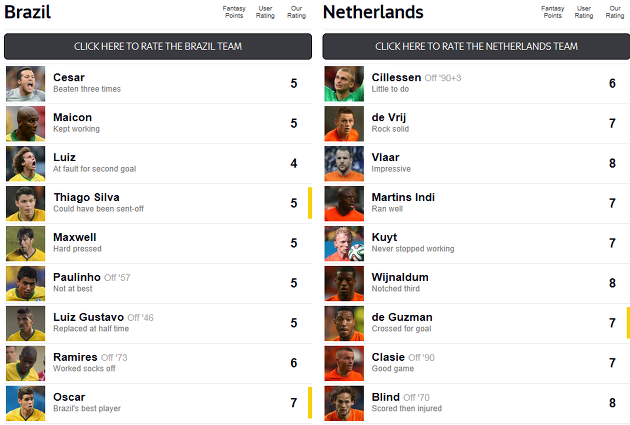Select Vlaar's rating score of 8
630x425 pixels.
(x=612, y=163)
